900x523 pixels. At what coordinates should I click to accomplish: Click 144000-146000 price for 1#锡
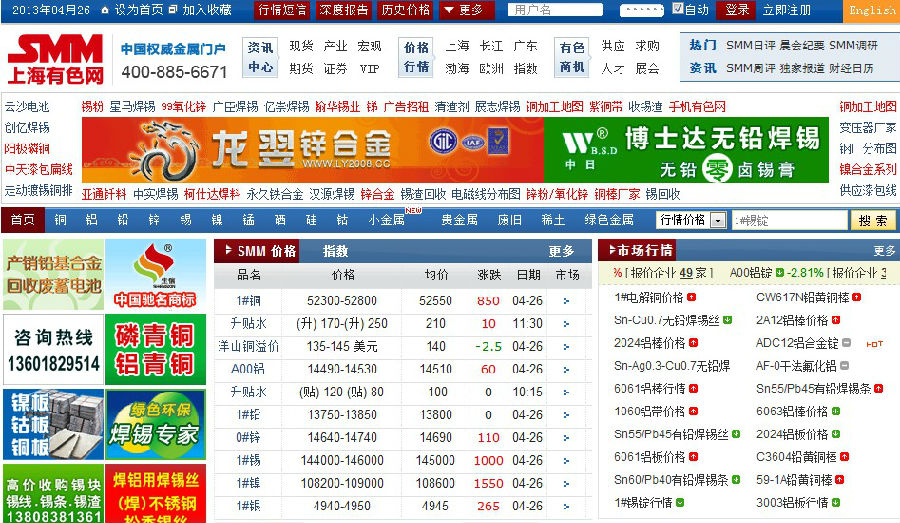click(342, 460)
